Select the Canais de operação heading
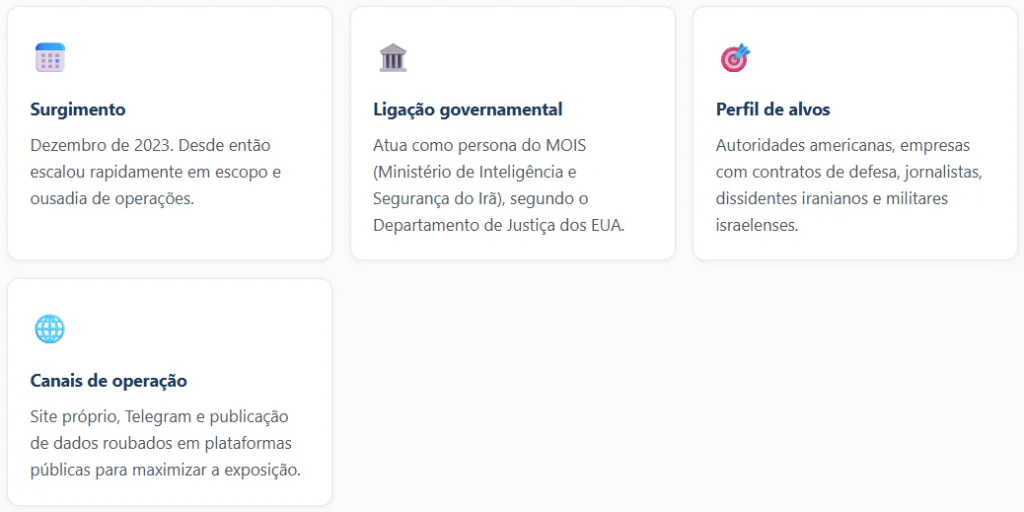Viewport: 1024px width, 512px height. coord(109,381)
